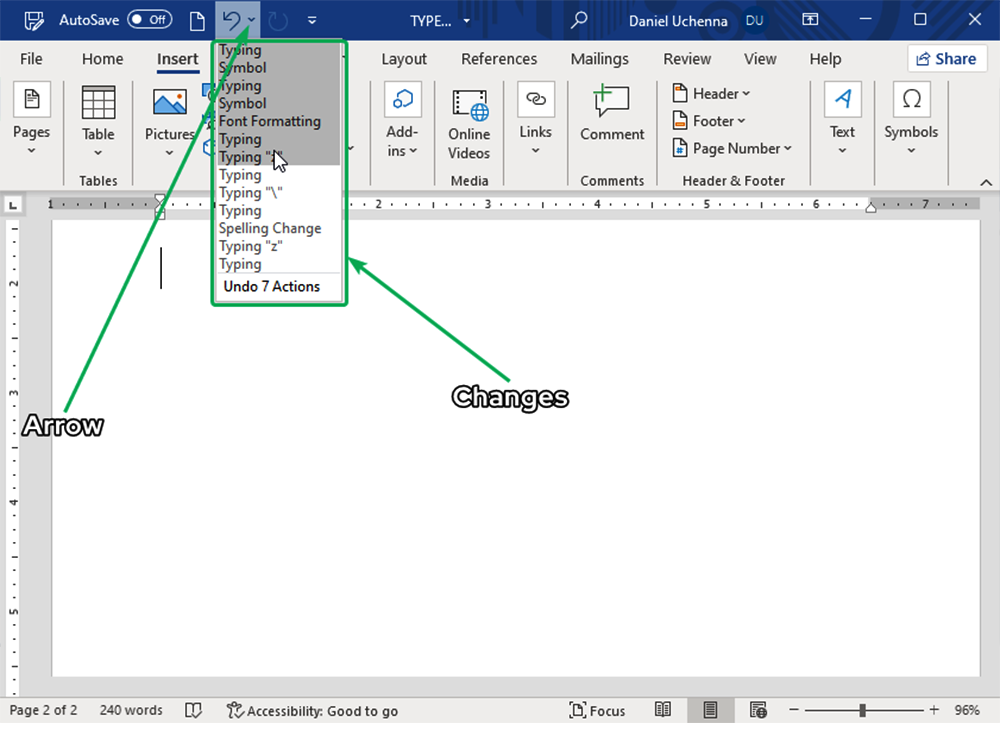
Task: Click the Search magnifier icon
Action: 578,20
